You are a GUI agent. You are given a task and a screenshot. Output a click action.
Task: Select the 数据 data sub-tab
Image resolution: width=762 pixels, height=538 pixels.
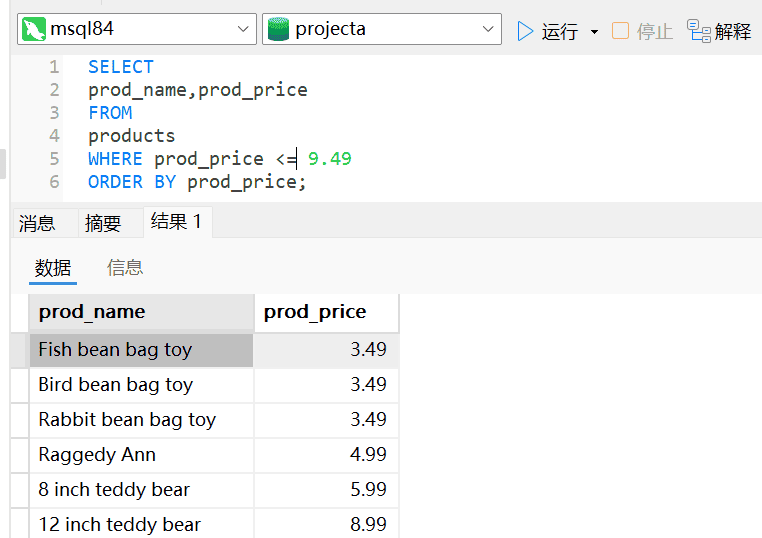coord(53,268)
